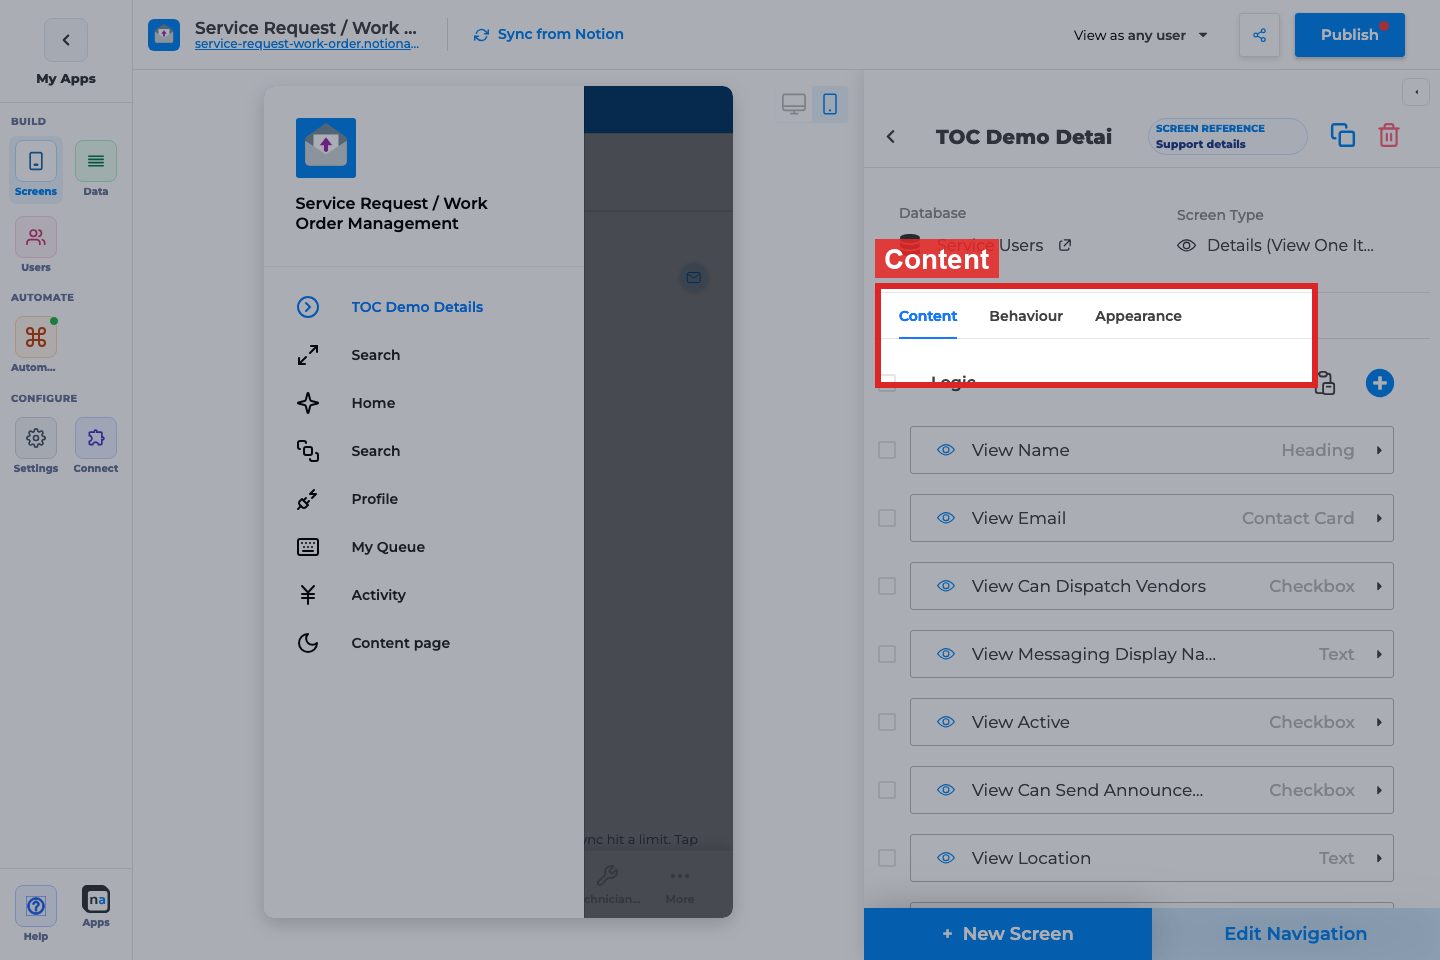This screenshot has width=1440, height=960.
Task: Switch to desktop preview icon
Action: click(x=794, y=104)
